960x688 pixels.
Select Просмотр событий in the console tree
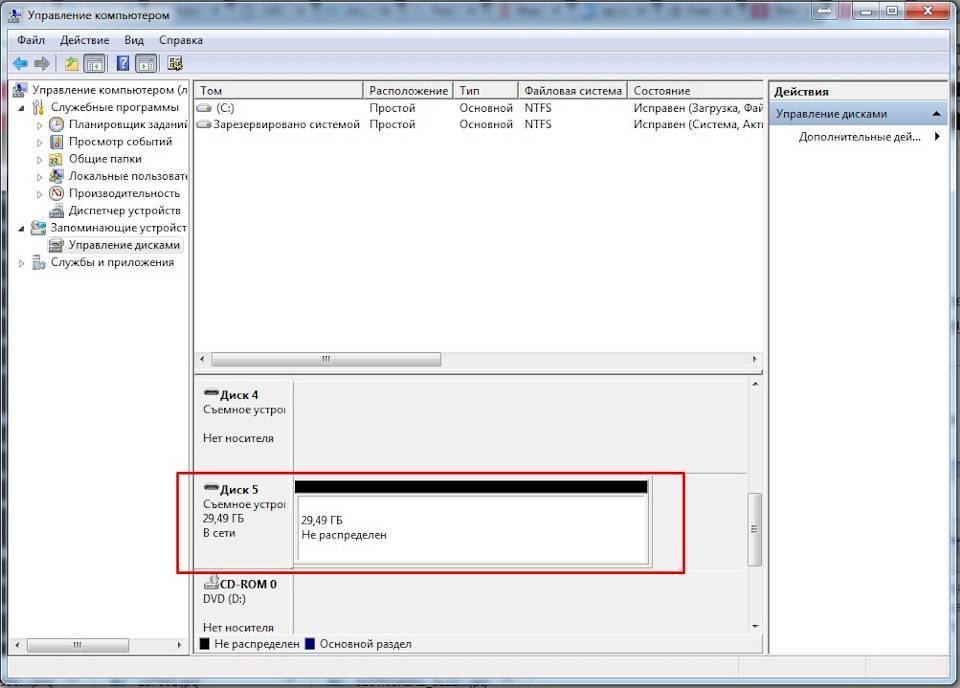(119, 142)
